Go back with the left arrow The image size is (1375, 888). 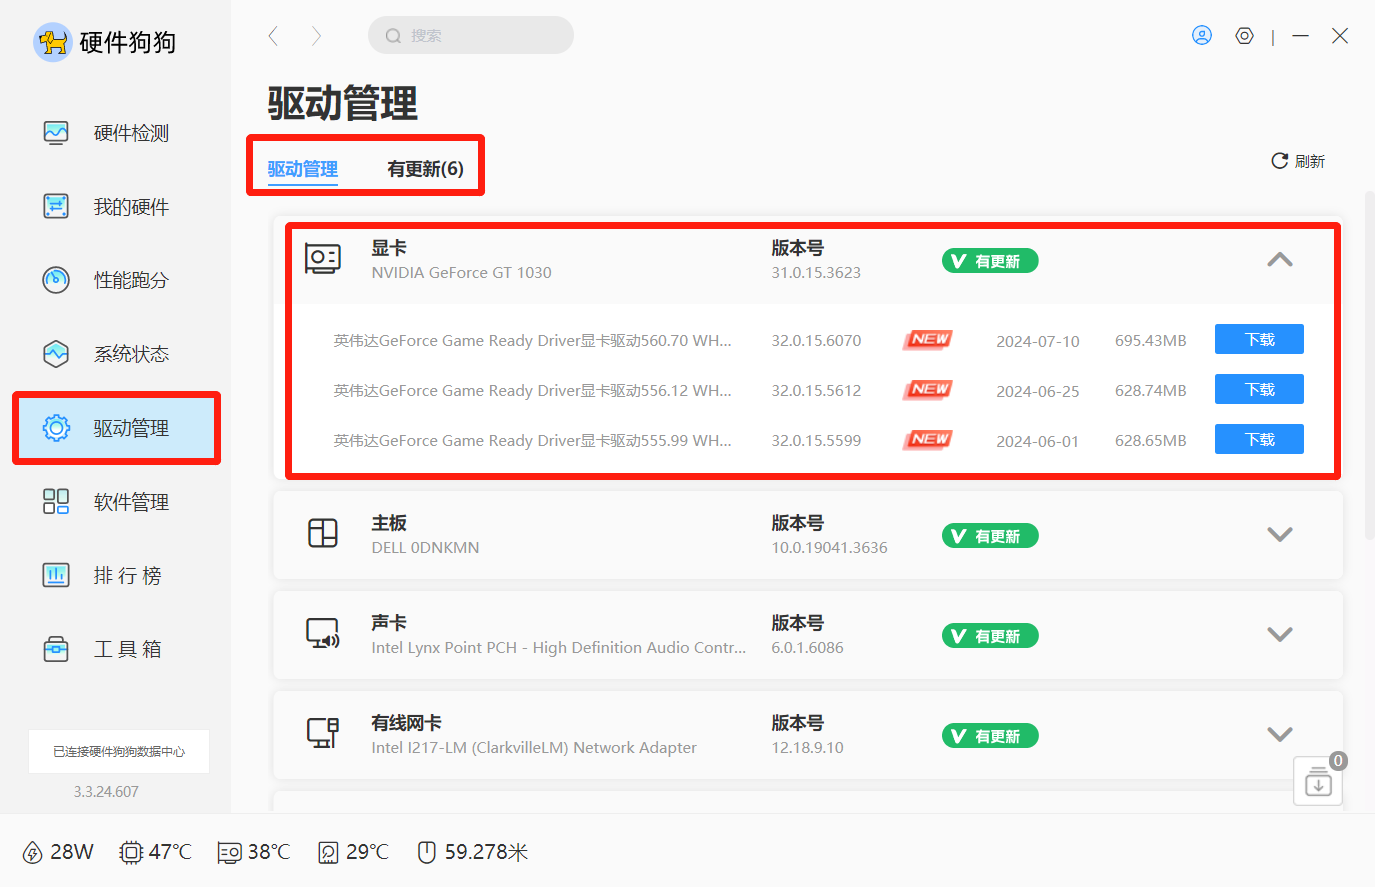click(273, 36)
